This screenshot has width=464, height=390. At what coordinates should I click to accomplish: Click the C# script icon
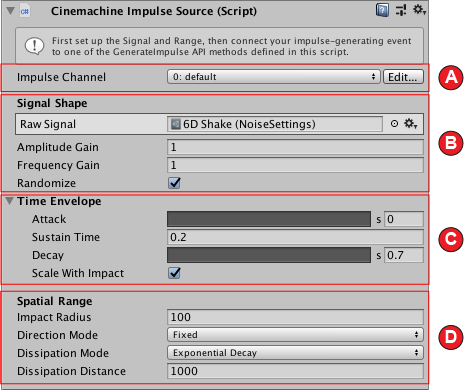click(x=24, y=11)
